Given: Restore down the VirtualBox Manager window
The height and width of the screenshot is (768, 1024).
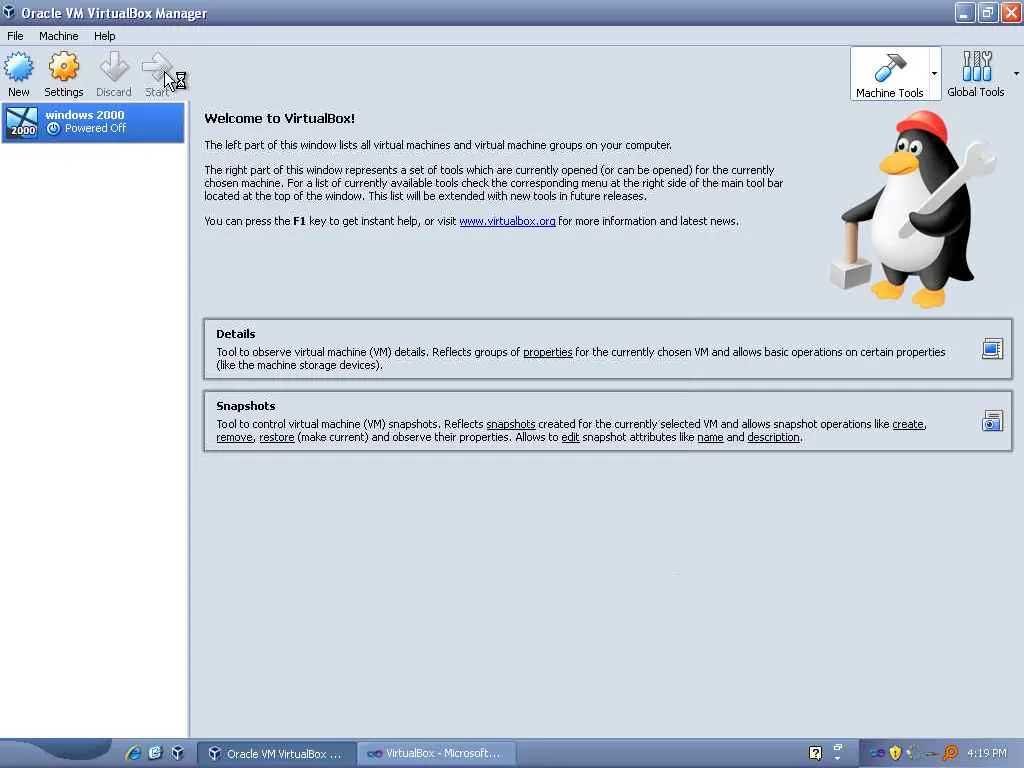Looking at the screenshot, I should (987, 12).
